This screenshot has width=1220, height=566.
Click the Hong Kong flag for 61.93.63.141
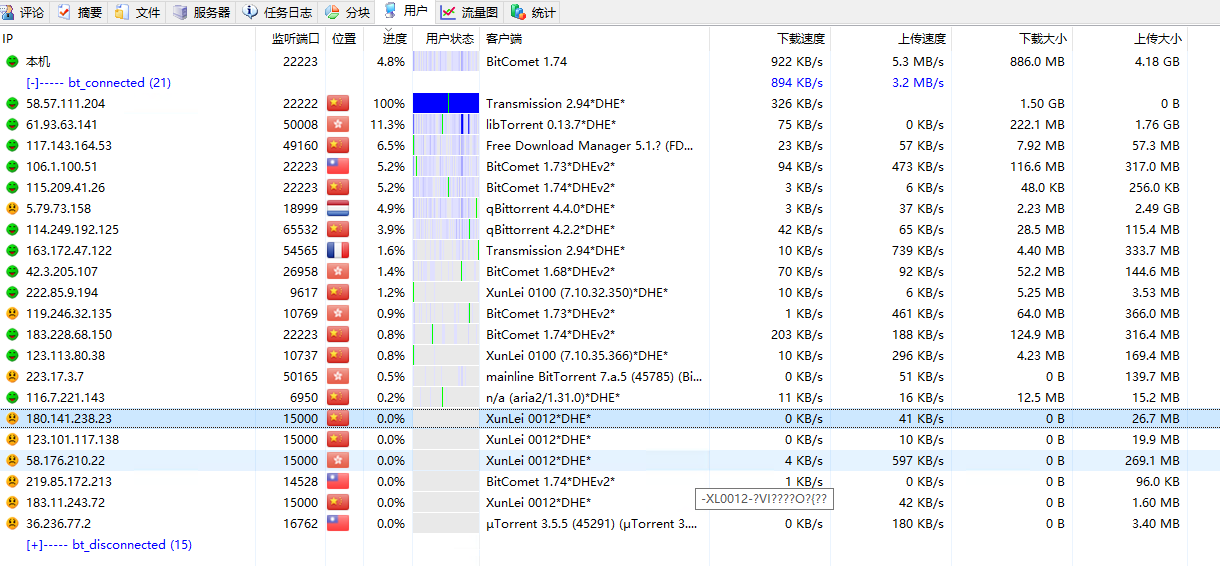[x=338, y=125]
